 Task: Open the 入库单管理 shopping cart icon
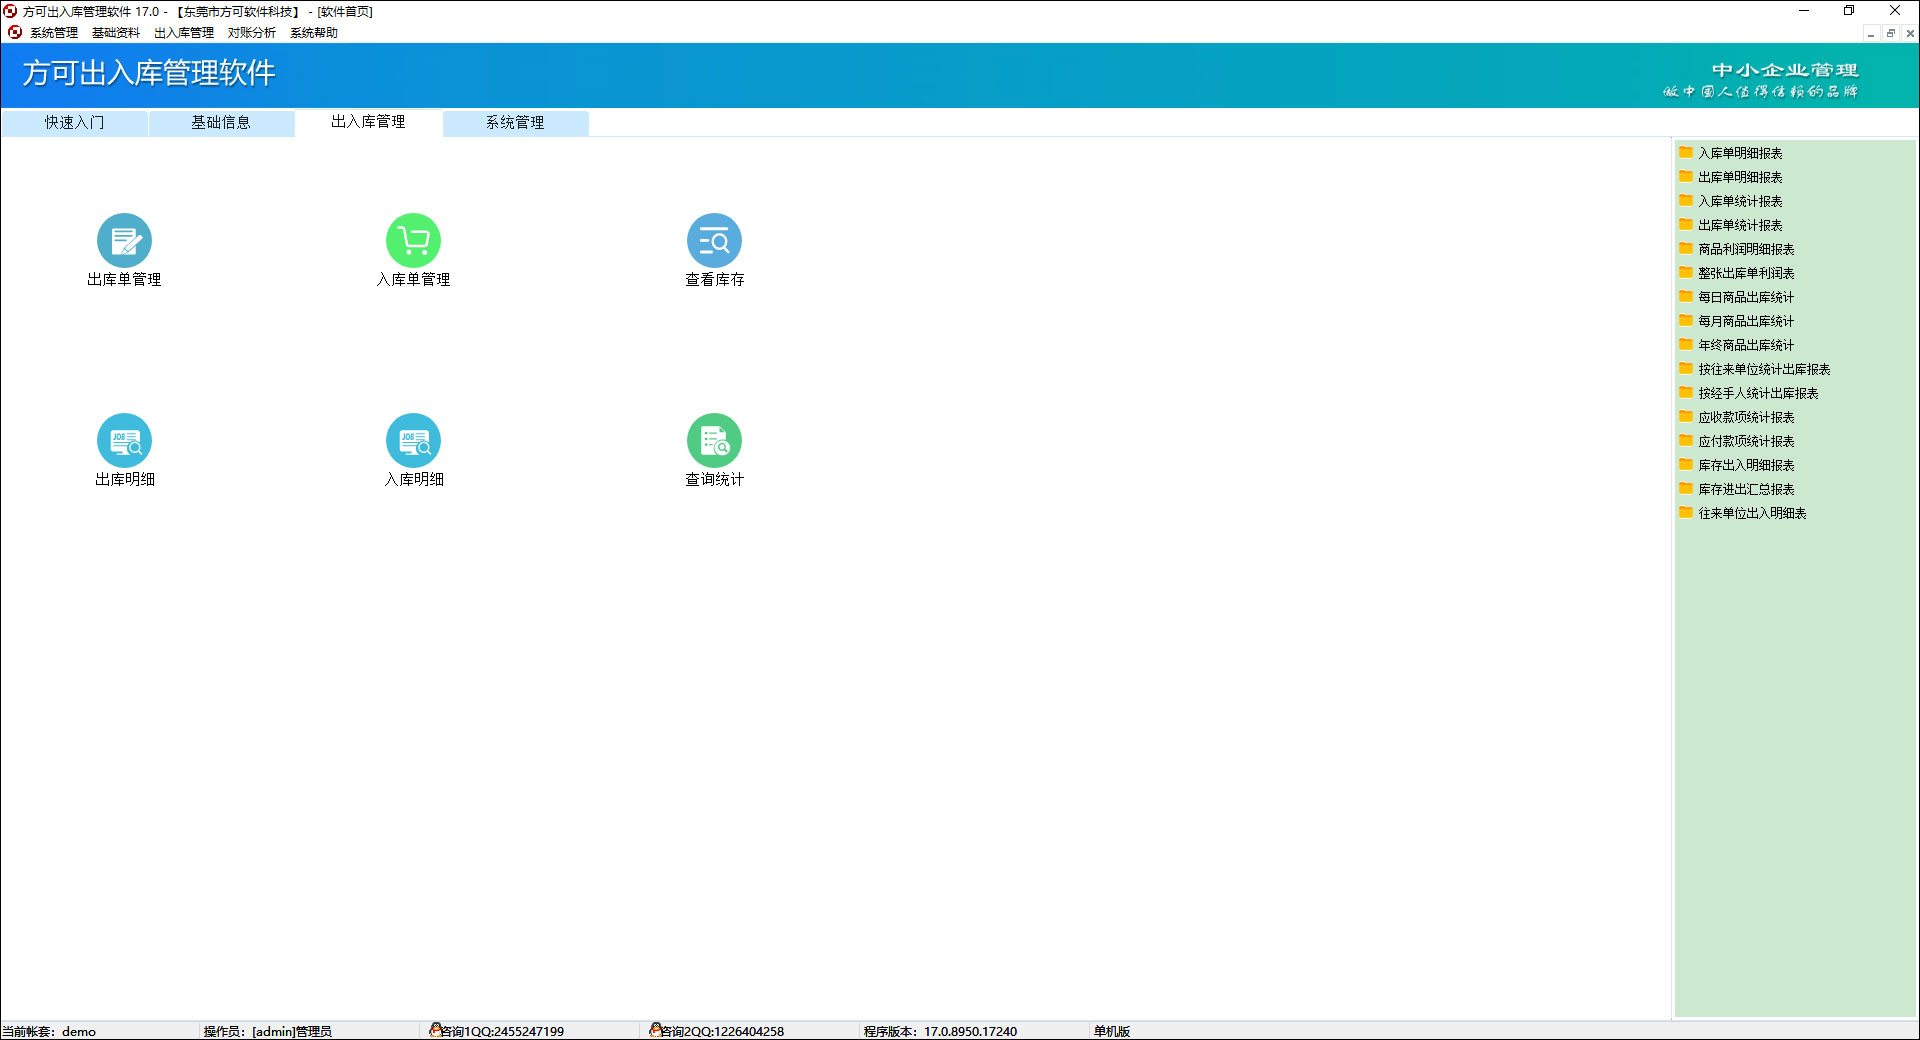413,241
